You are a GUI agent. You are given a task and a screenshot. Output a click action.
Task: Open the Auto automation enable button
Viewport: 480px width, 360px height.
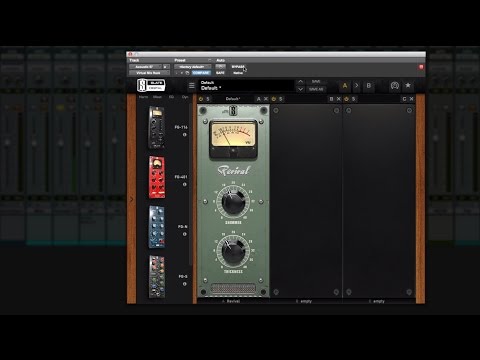[x=220, y=67]
